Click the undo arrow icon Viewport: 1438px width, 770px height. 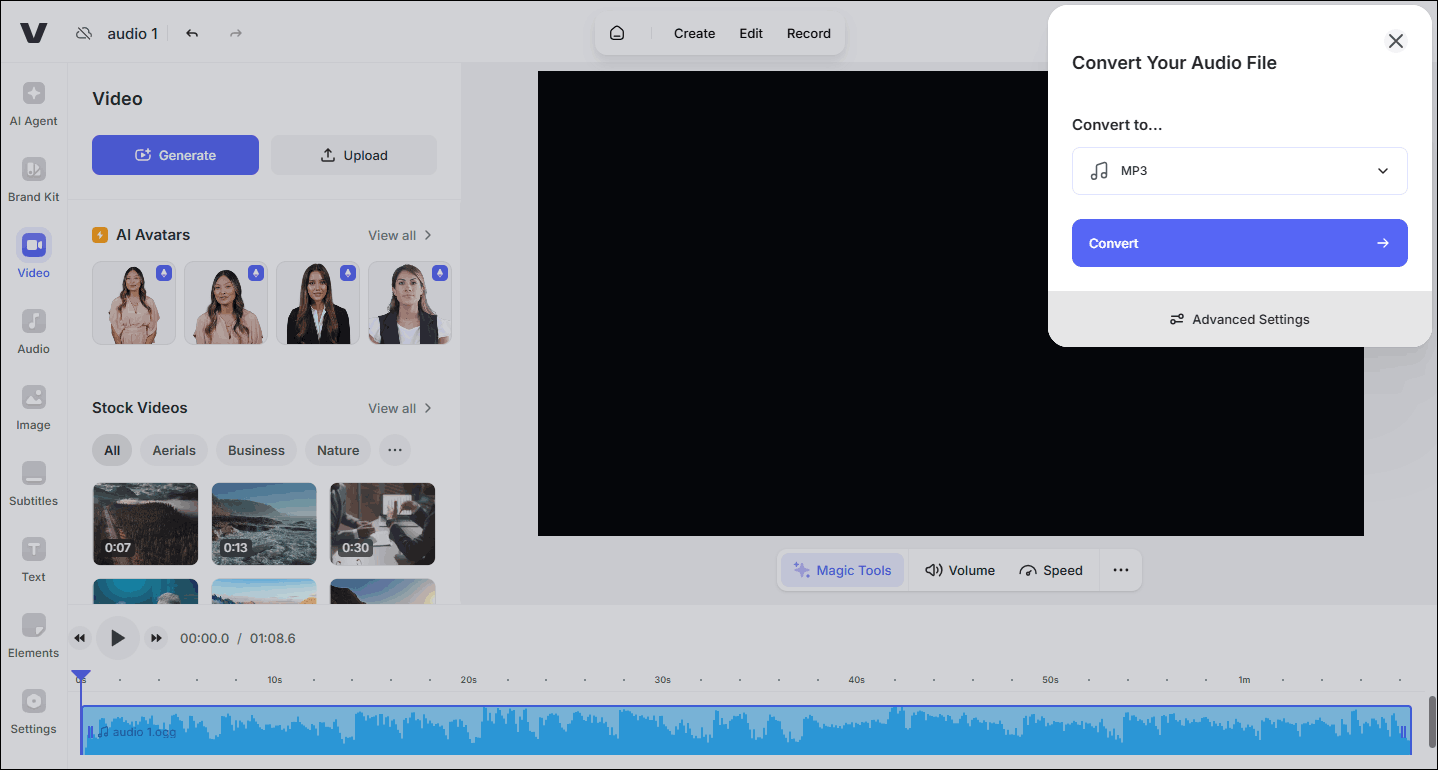[x=192, y=34]
